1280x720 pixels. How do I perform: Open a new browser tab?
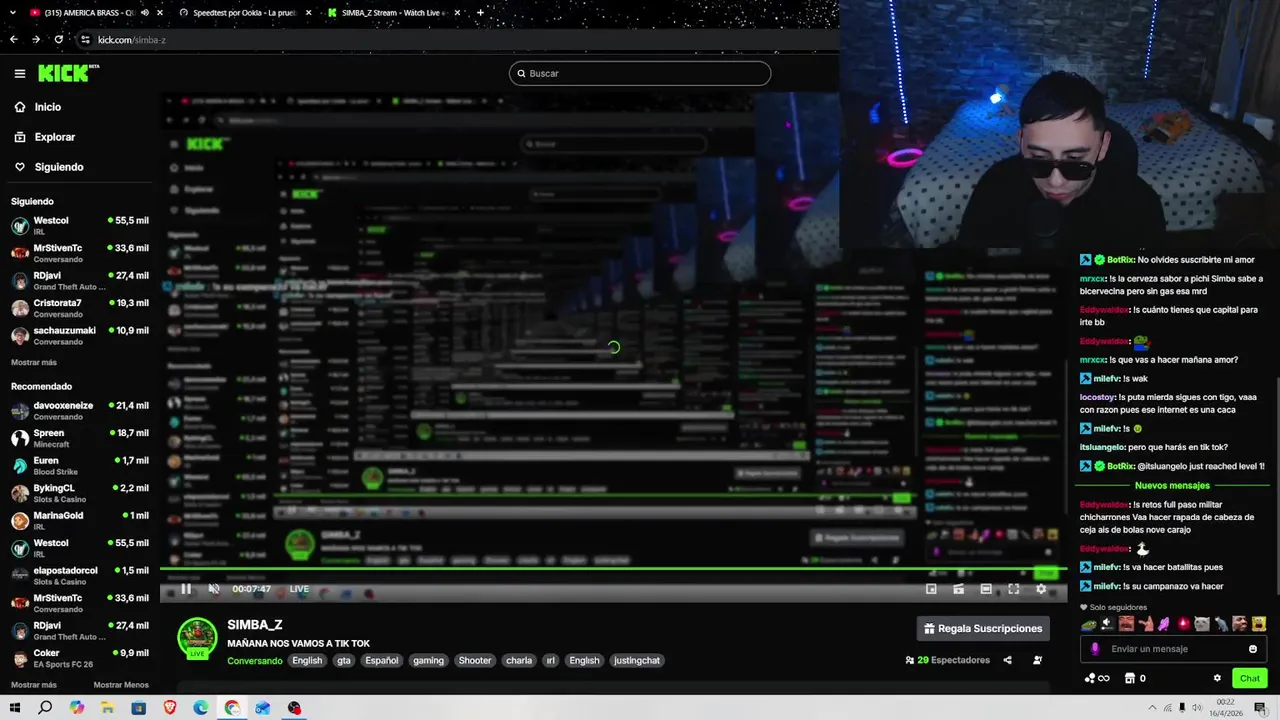[x=480, y=13]
